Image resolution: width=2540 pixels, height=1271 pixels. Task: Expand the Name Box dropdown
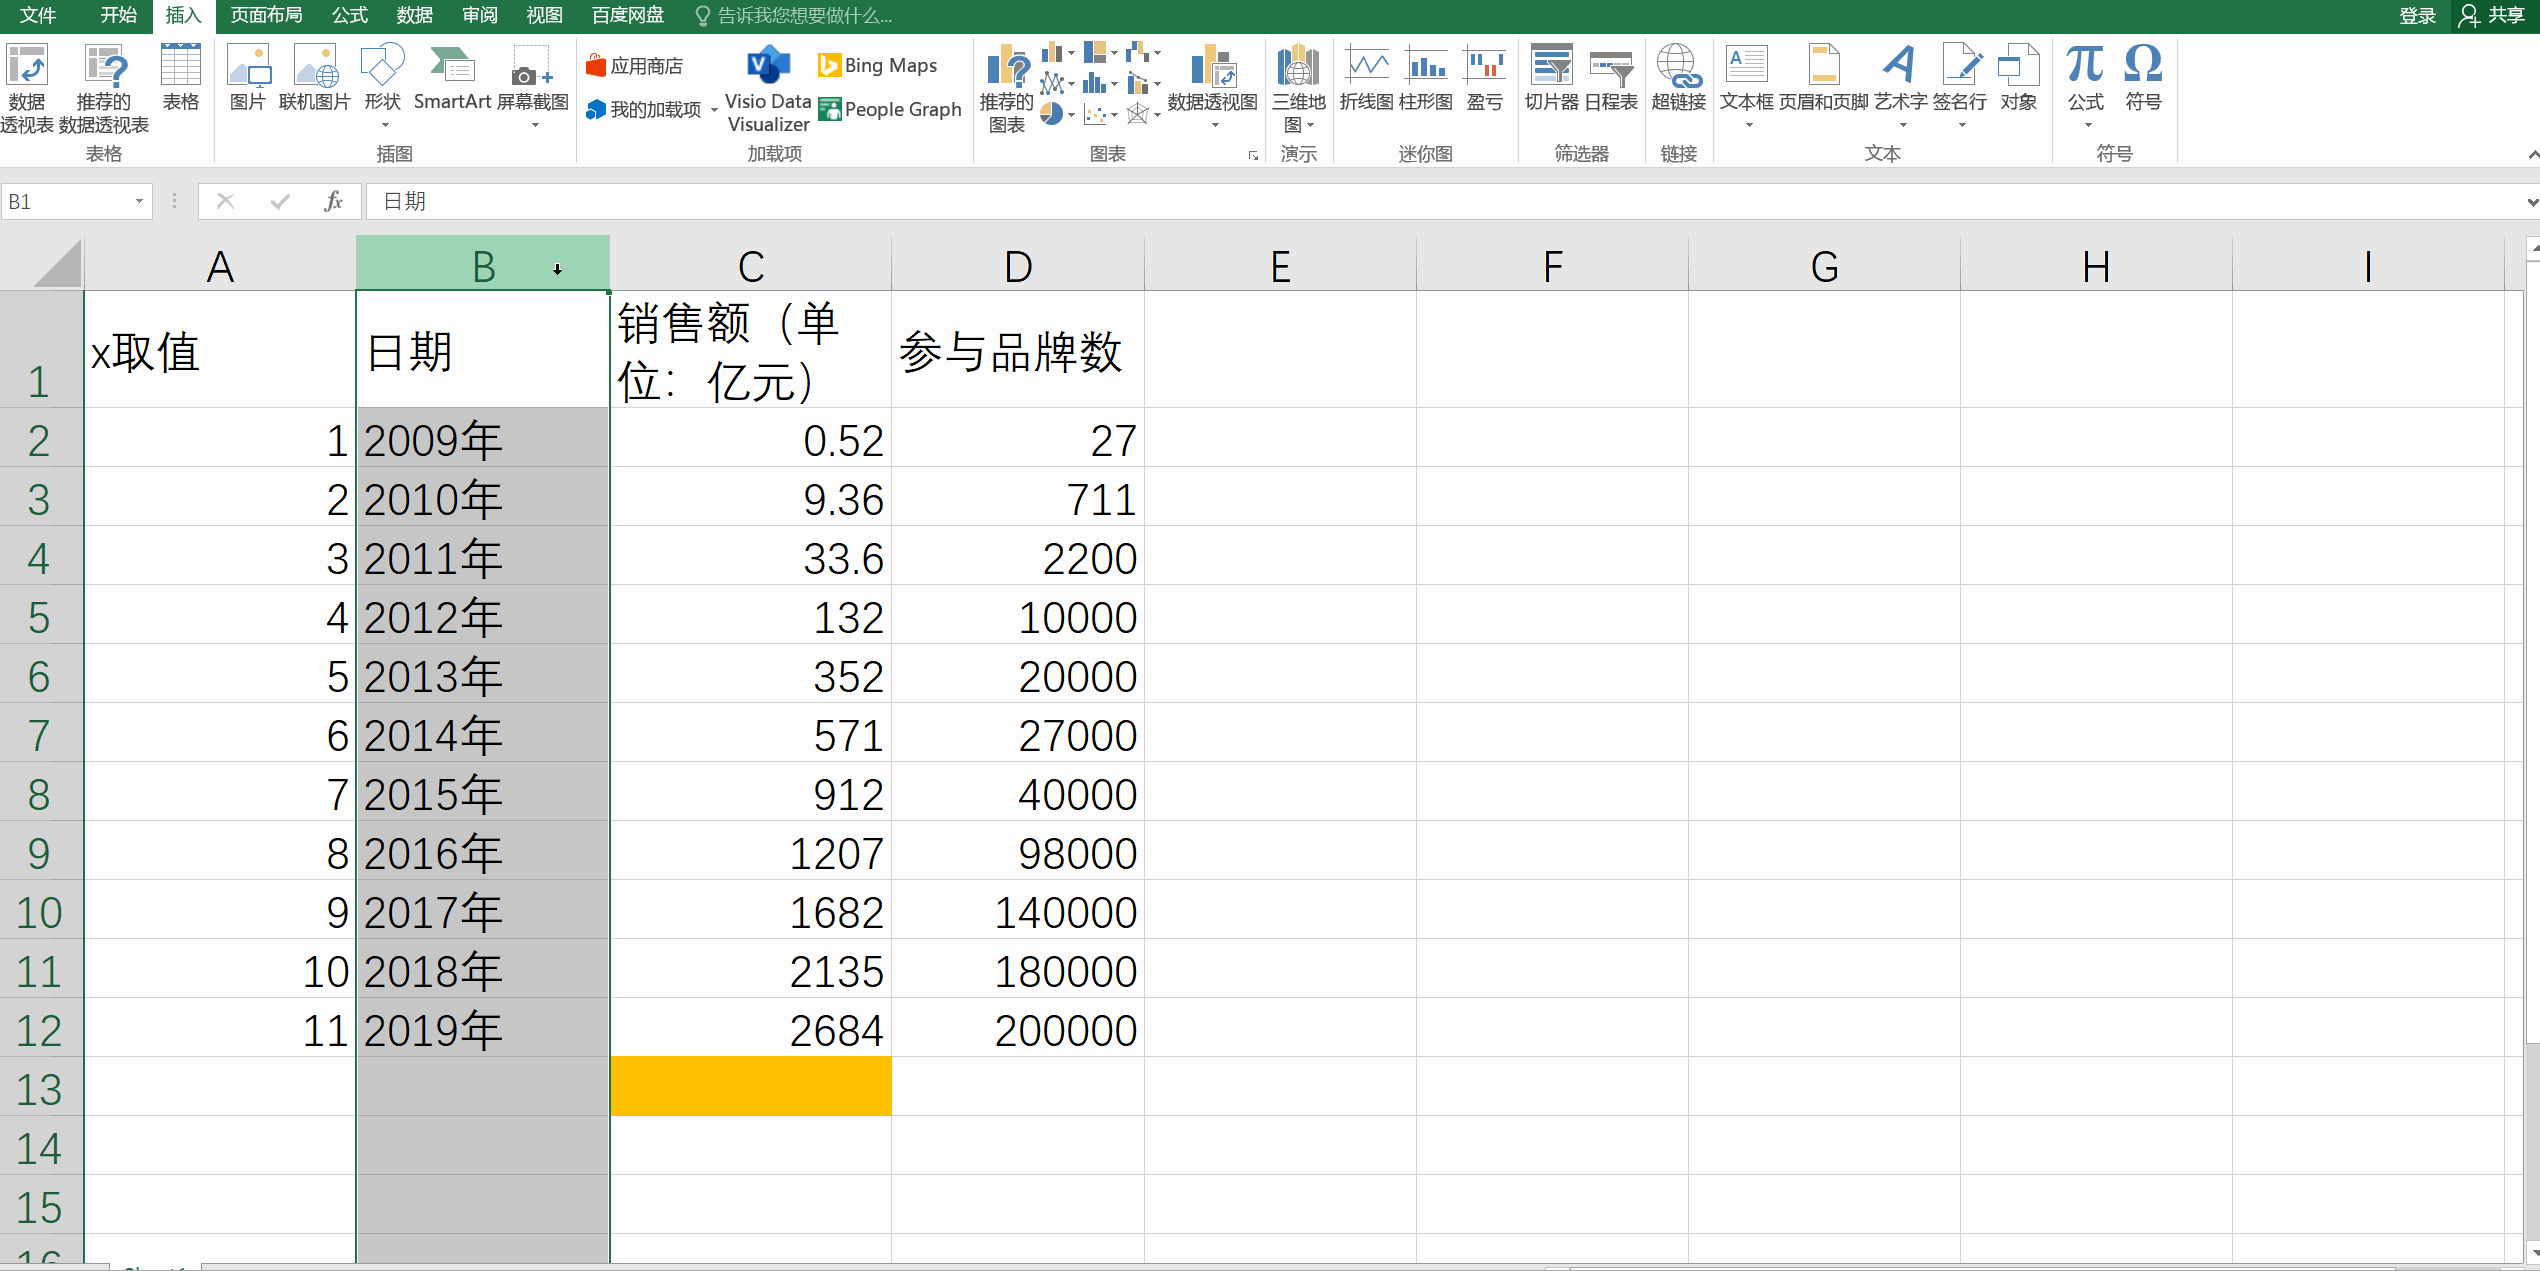click(139, 202)
